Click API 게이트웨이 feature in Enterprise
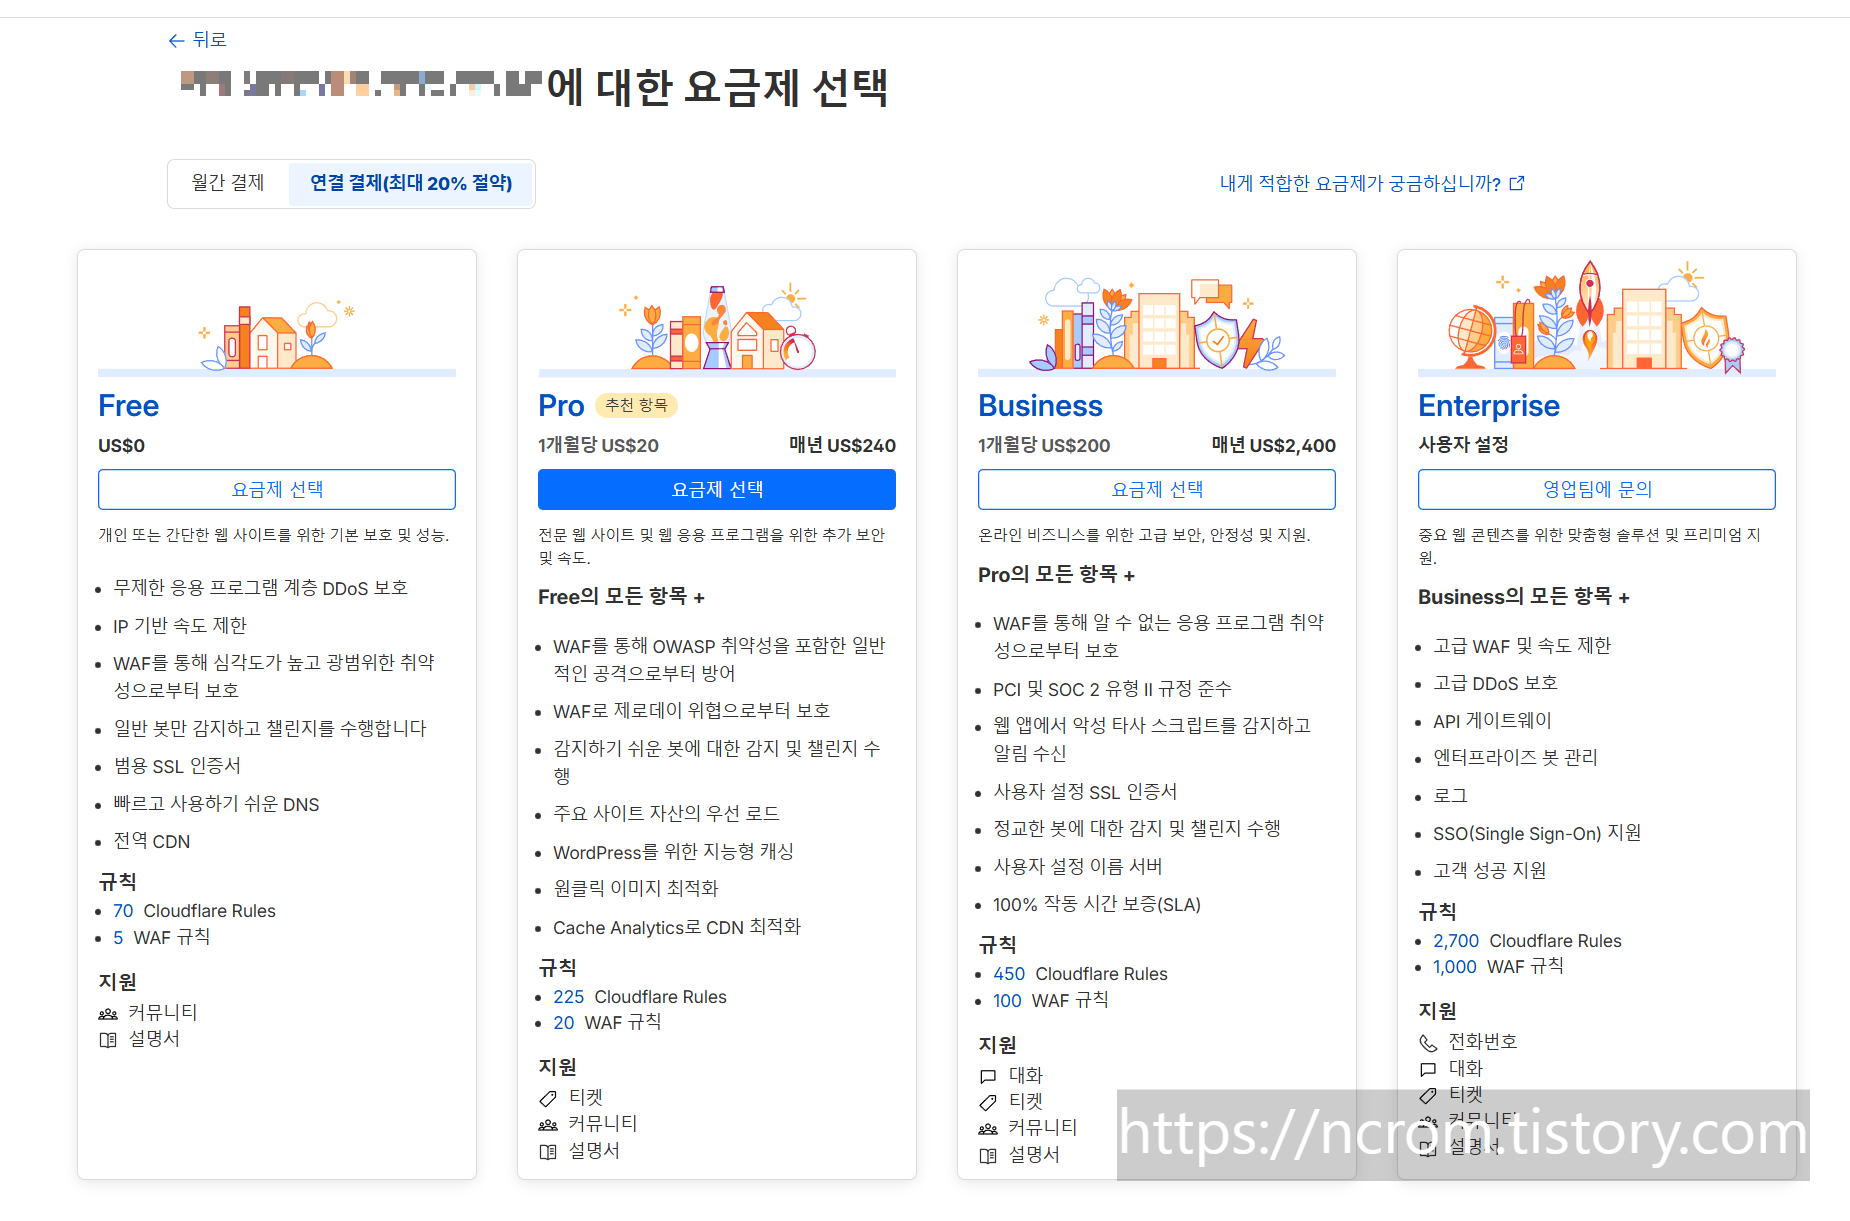 1492,721
